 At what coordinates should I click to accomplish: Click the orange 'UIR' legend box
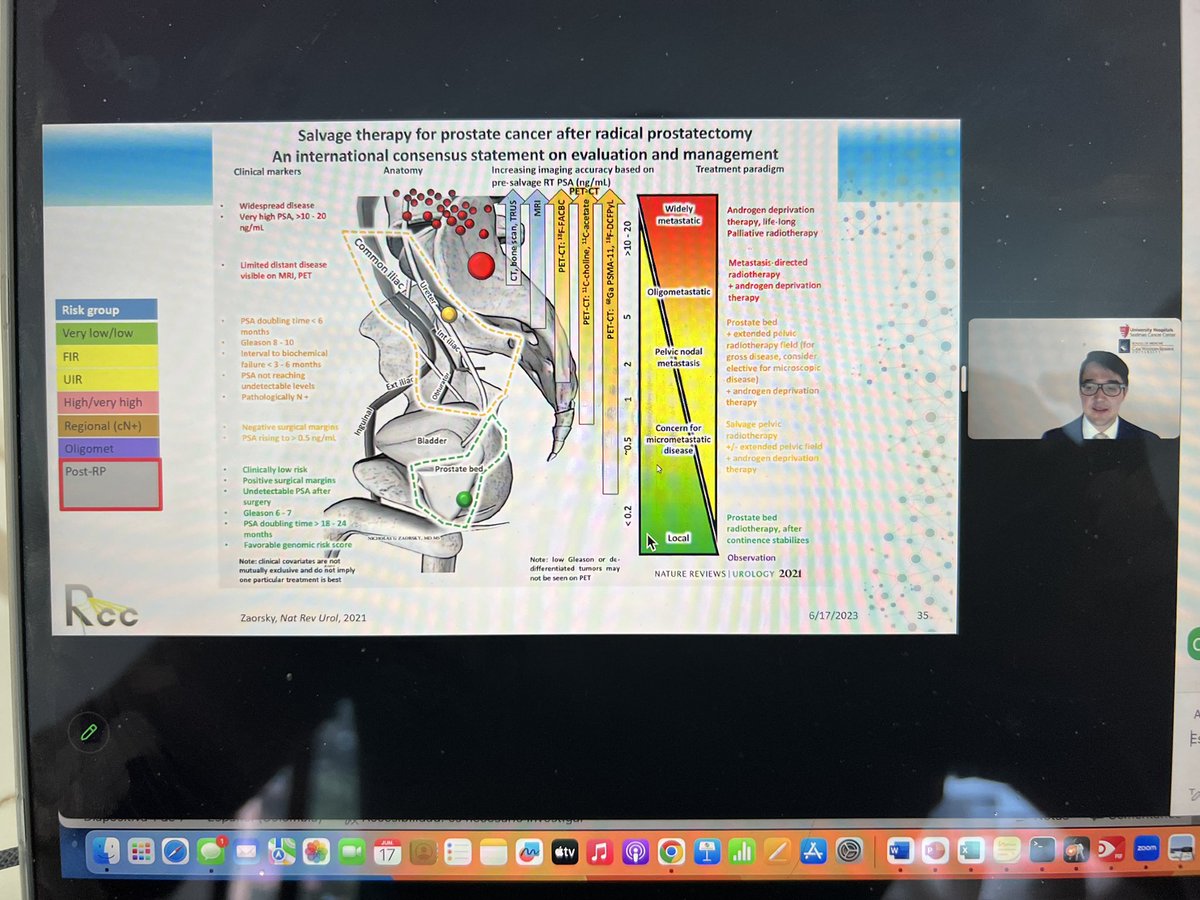coord(109,379)
